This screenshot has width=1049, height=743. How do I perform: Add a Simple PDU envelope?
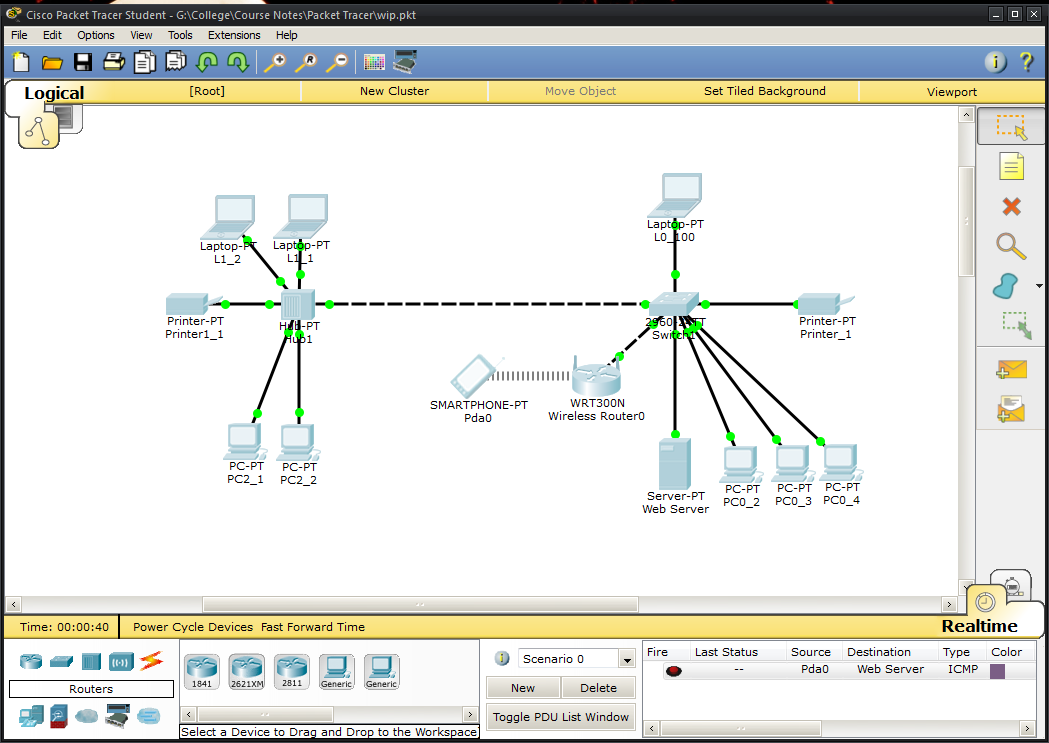tap(1011, 368)
